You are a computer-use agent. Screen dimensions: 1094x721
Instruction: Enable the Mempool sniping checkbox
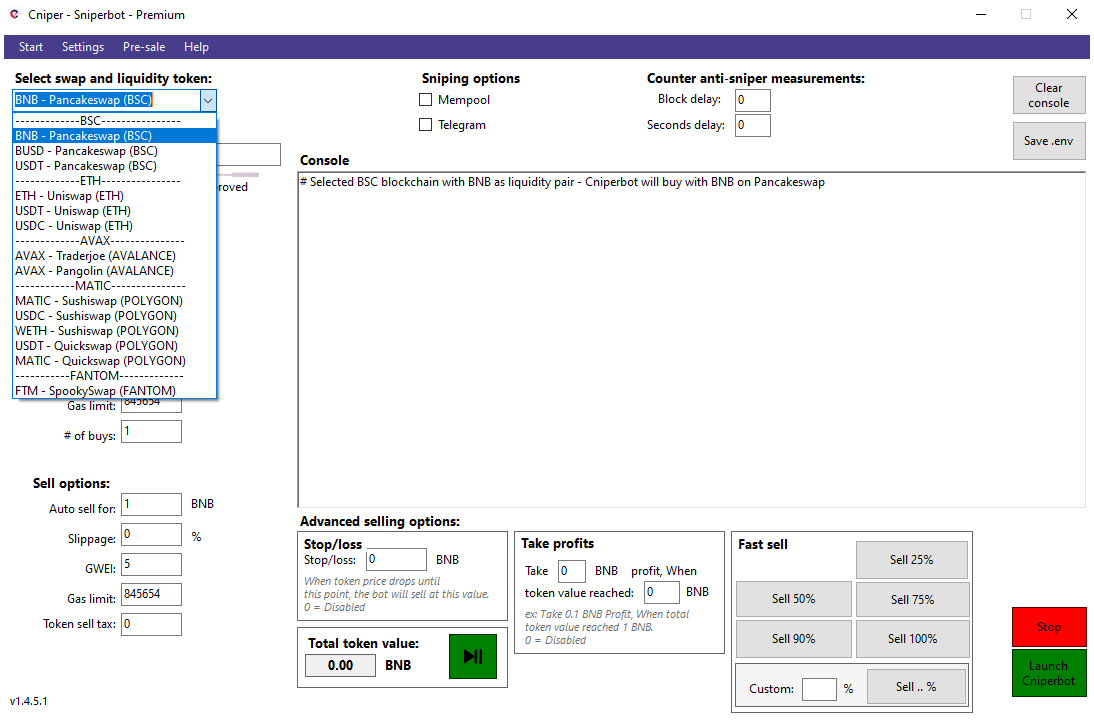click(426, 100)
